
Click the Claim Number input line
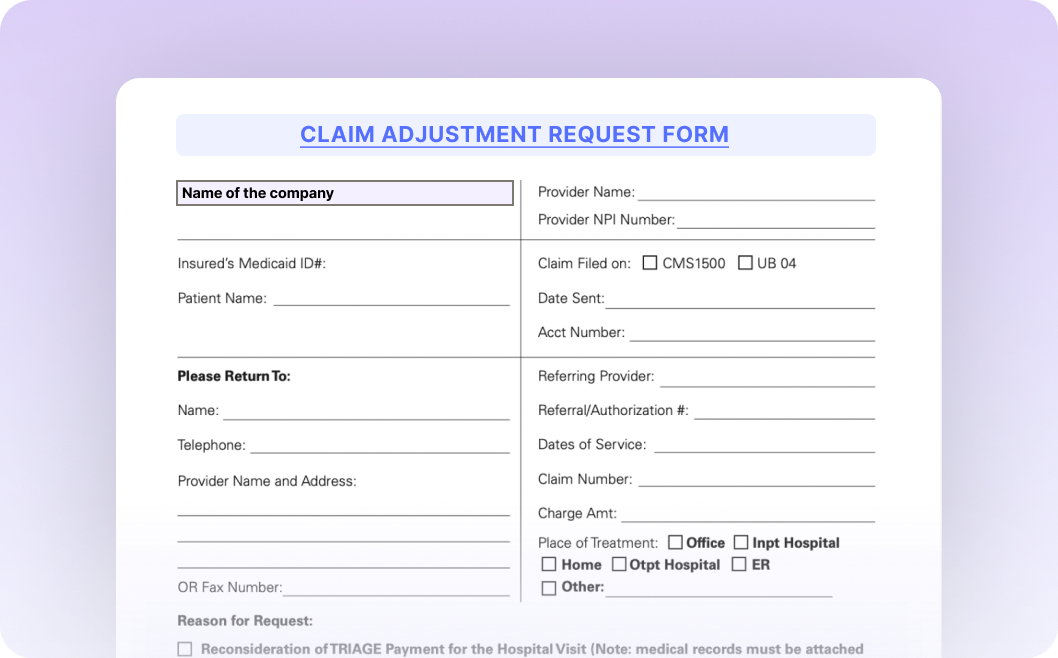756,479
